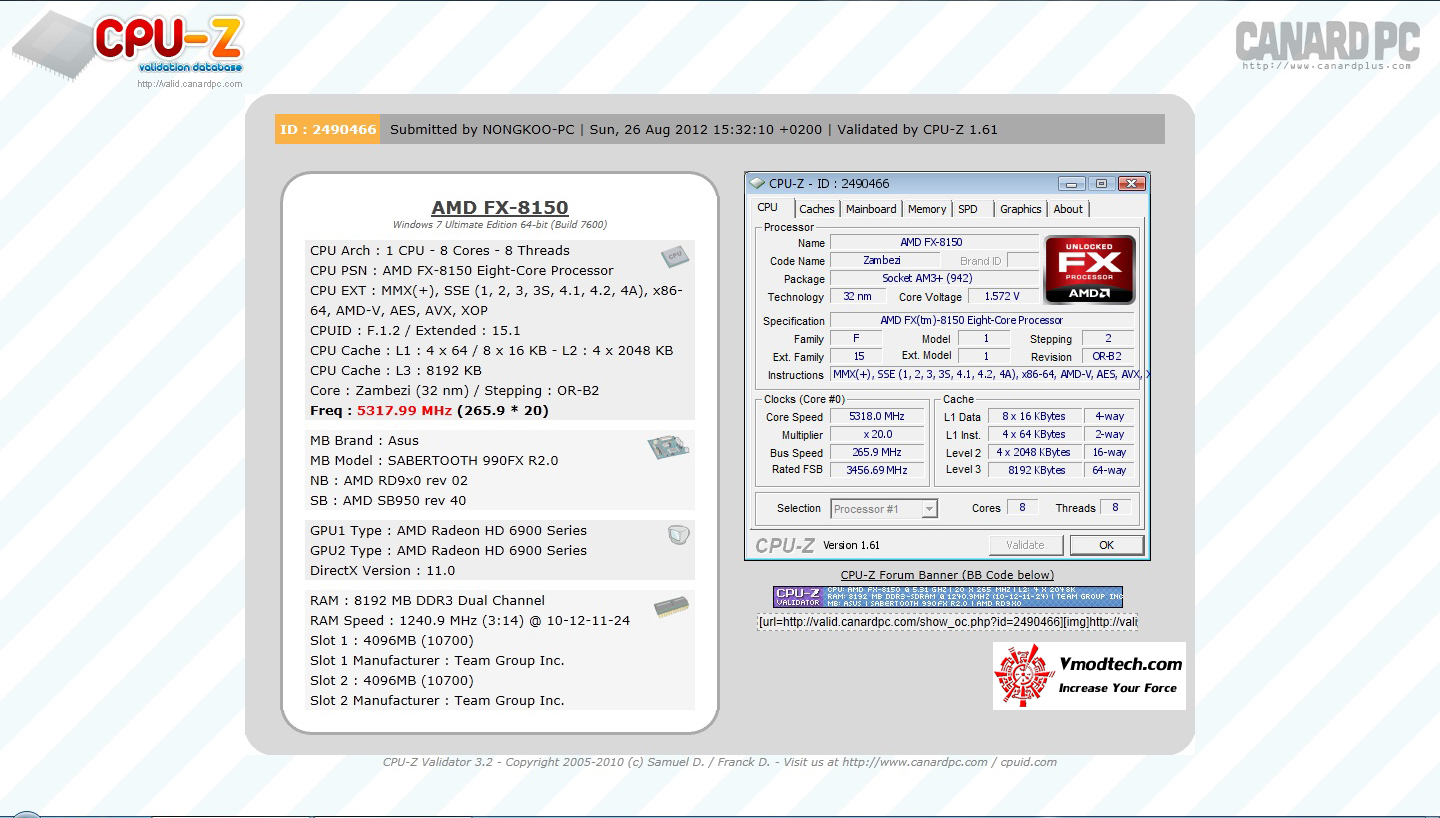Click the Multiplier value x 20.0

(876, 435)
